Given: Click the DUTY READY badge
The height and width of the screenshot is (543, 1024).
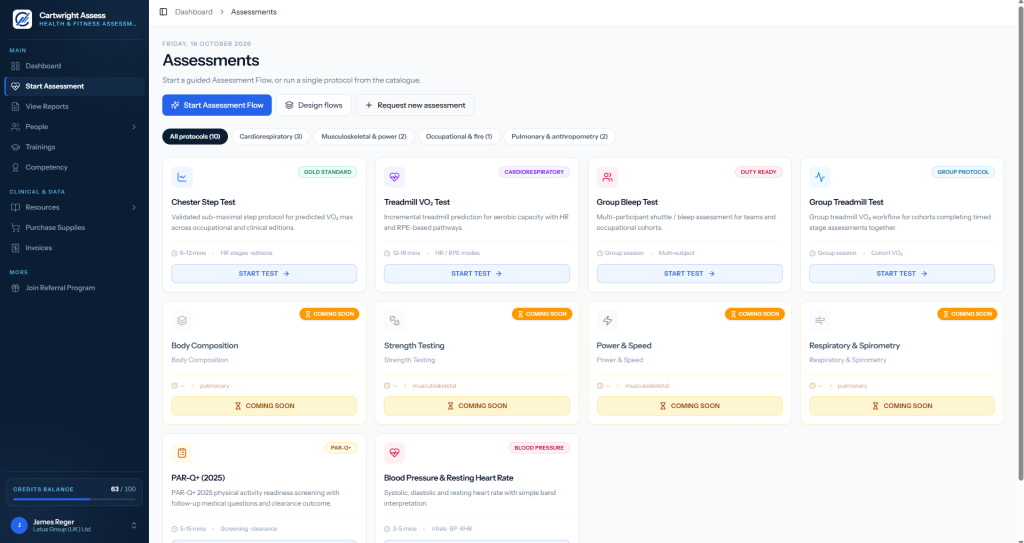Looking at the screenshot, I should 758,172.
